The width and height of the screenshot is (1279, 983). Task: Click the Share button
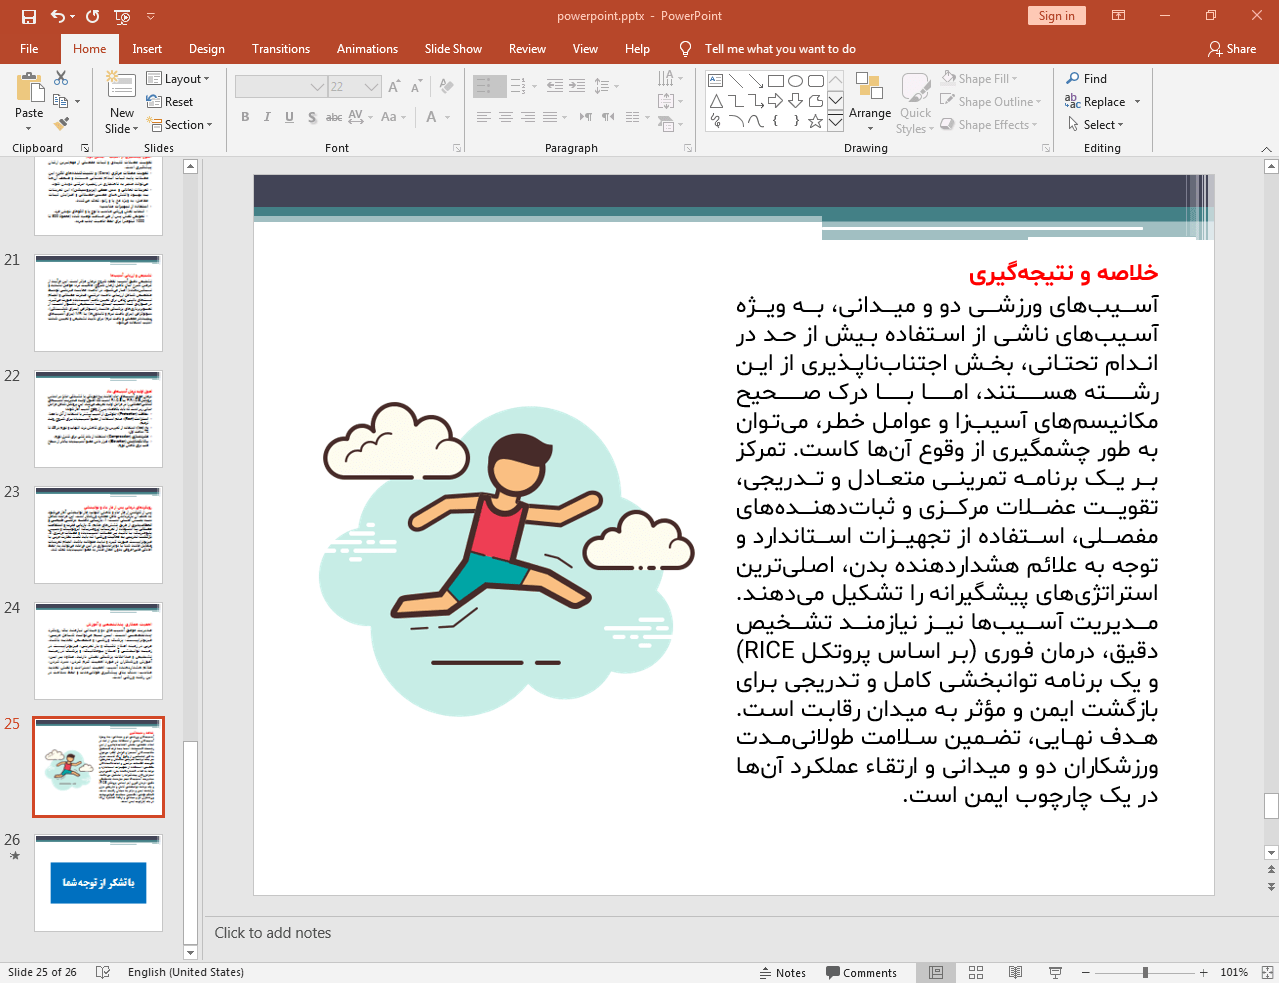click(1232, 49)
